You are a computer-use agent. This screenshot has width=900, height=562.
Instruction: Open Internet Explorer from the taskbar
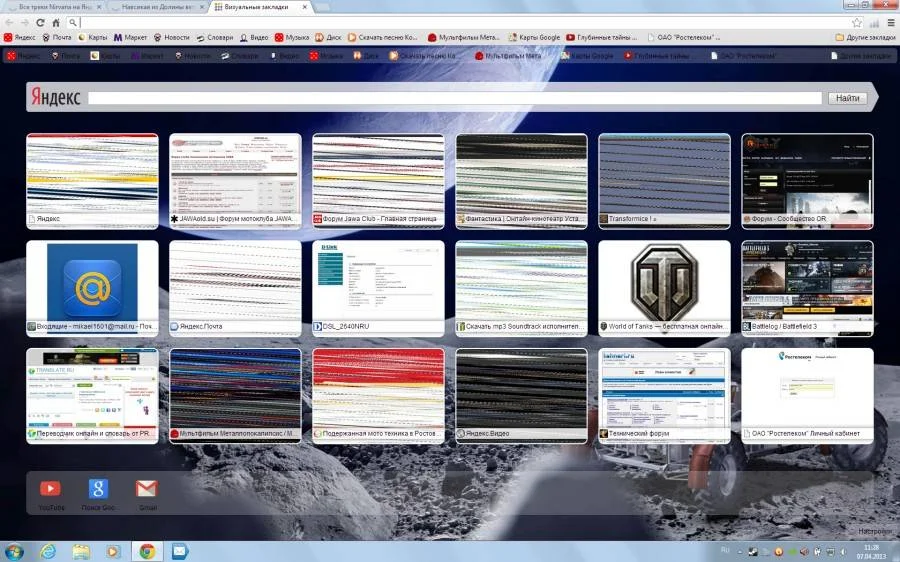47,551
